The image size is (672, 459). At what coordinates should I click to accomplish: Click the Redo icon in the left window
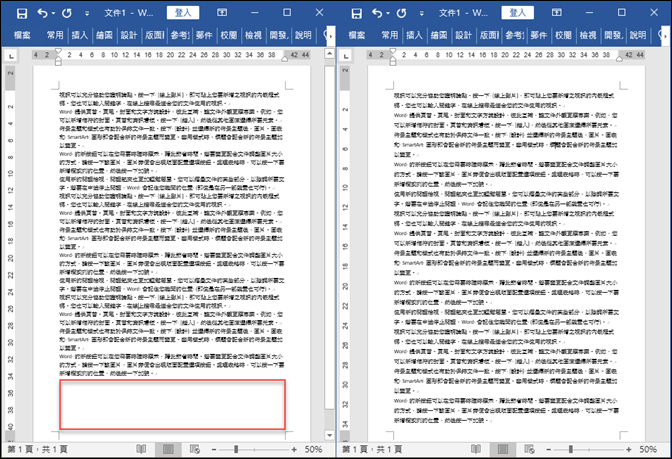[x=67, y=13]
